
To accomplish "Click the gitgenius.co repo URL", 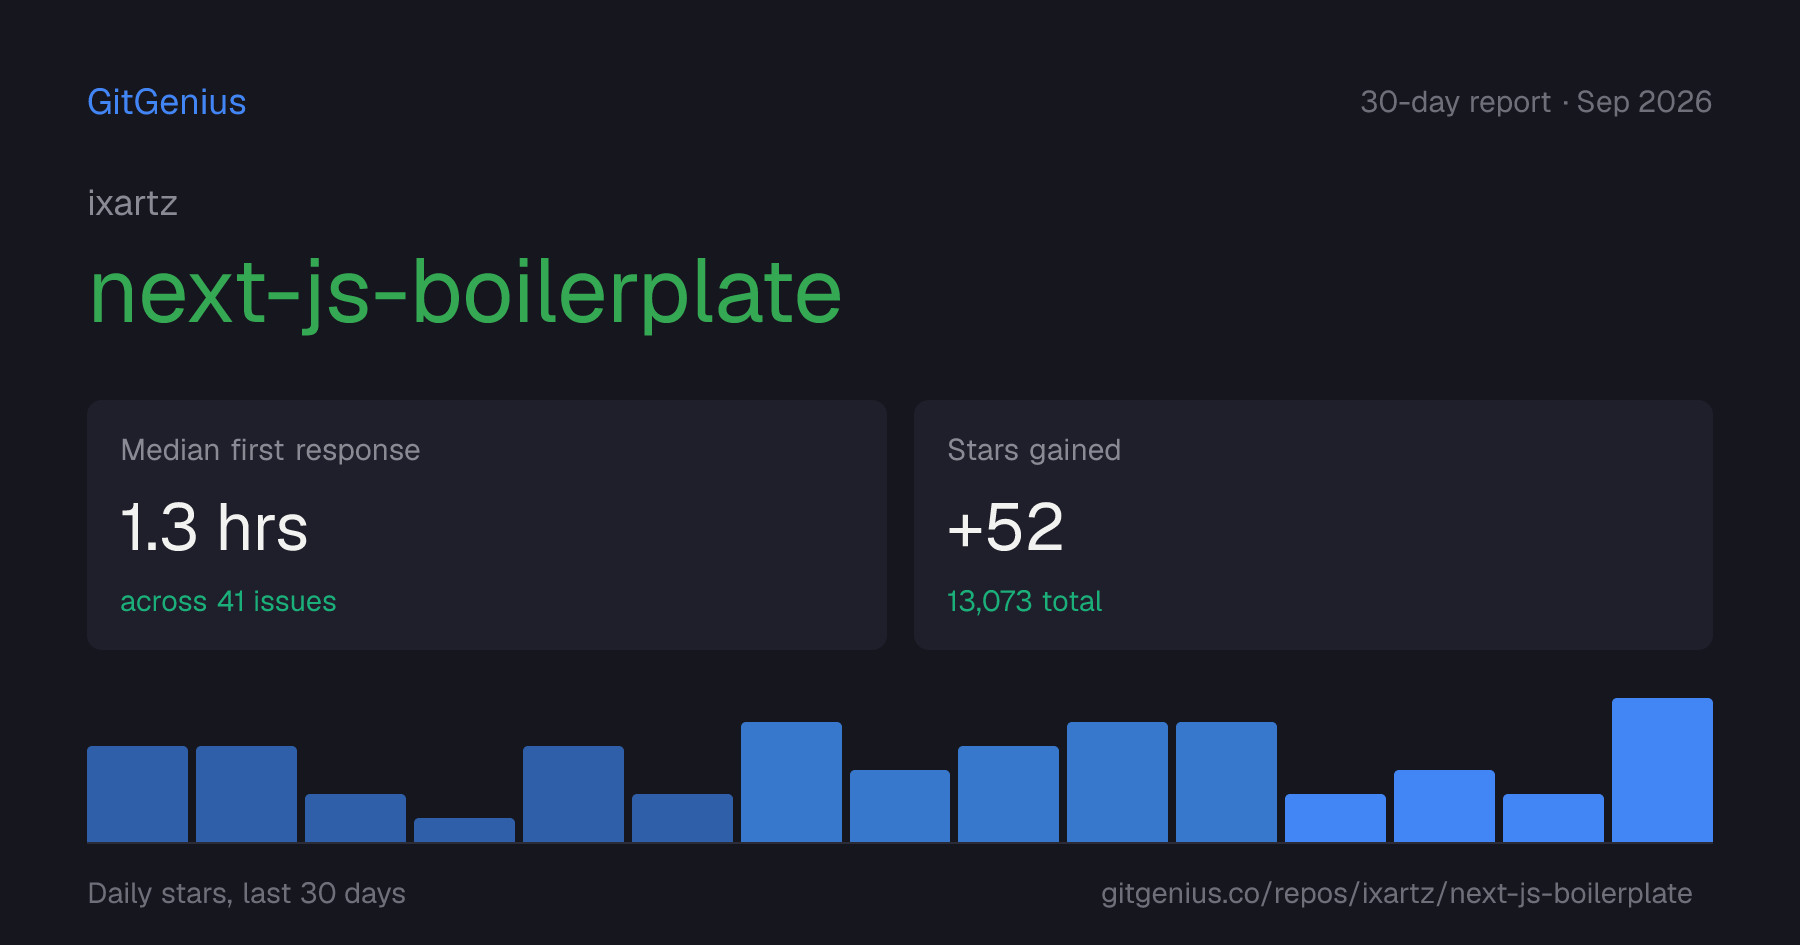I will click(x=1396, y=893).
